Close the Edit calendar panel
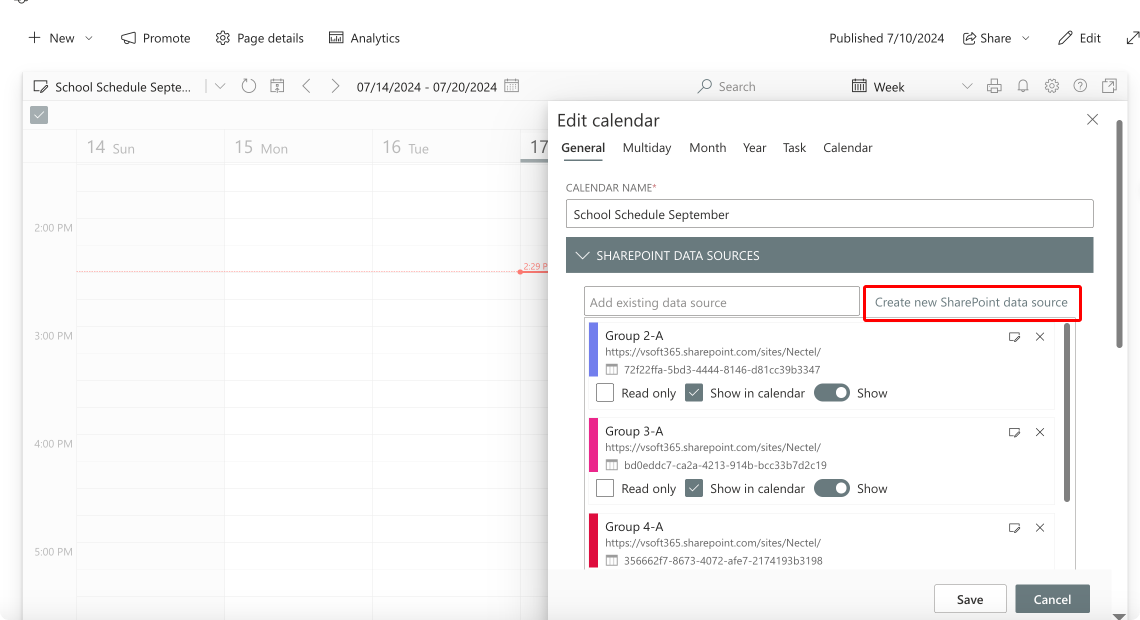Screen dimensions: 1140x620 [x=1092, y=119]
